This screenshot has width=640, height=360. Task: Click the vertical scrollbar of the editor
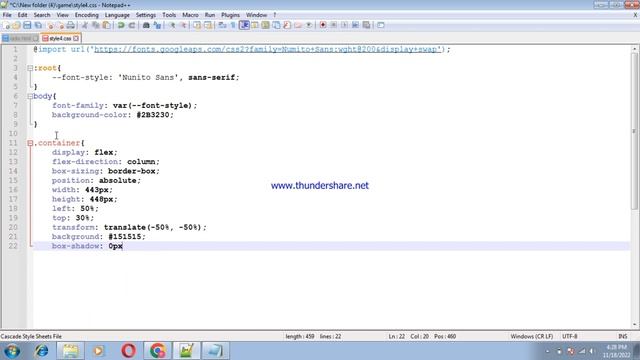[634, 131]
